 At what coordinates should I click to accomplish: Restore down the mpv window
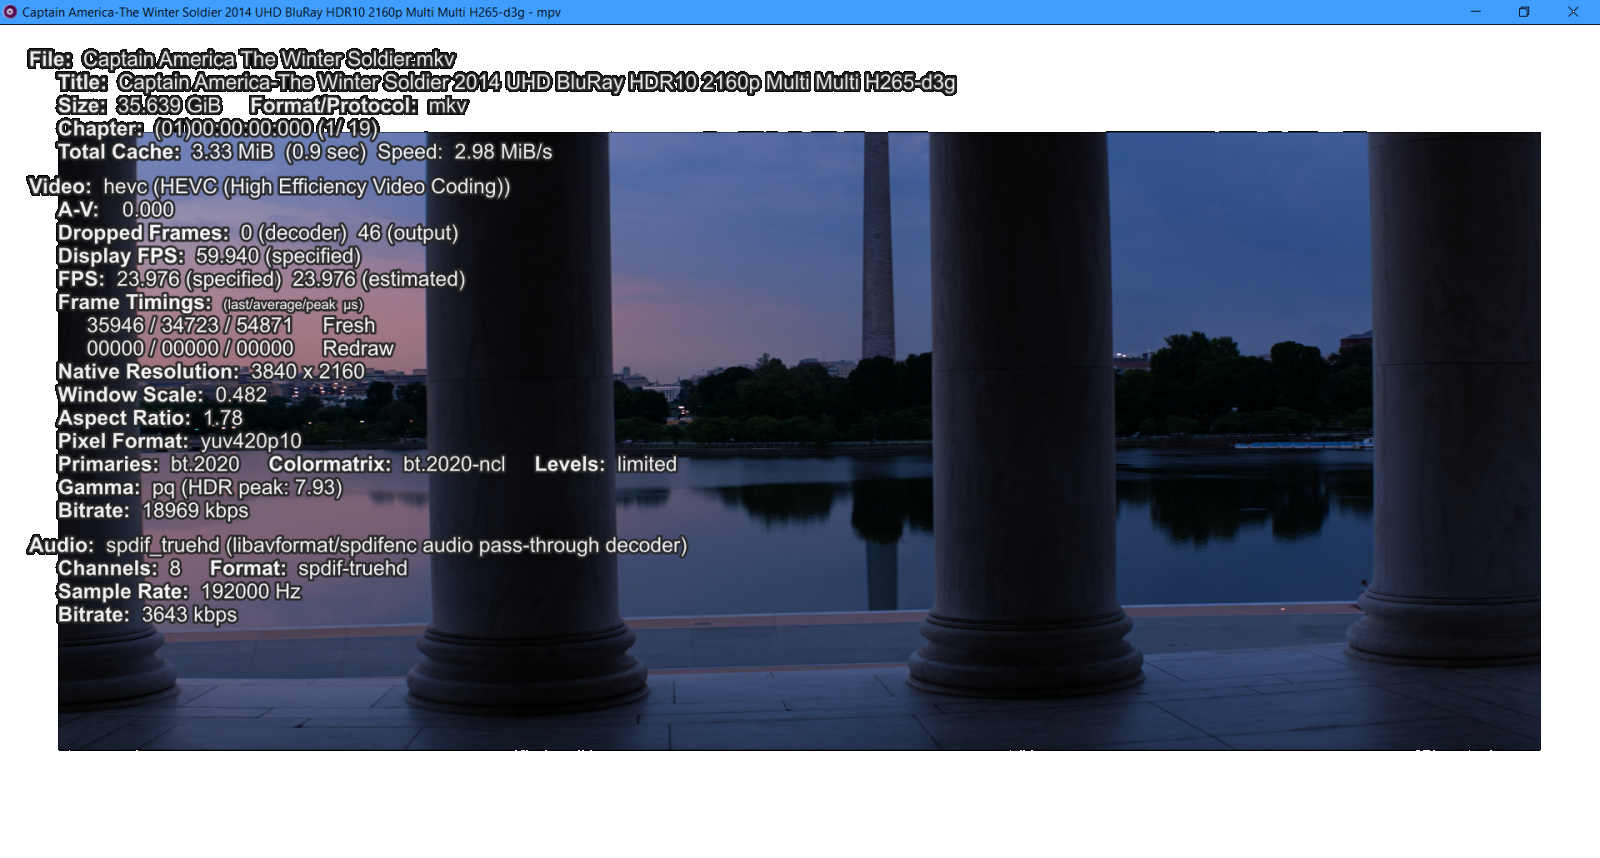pos(1524,12)
